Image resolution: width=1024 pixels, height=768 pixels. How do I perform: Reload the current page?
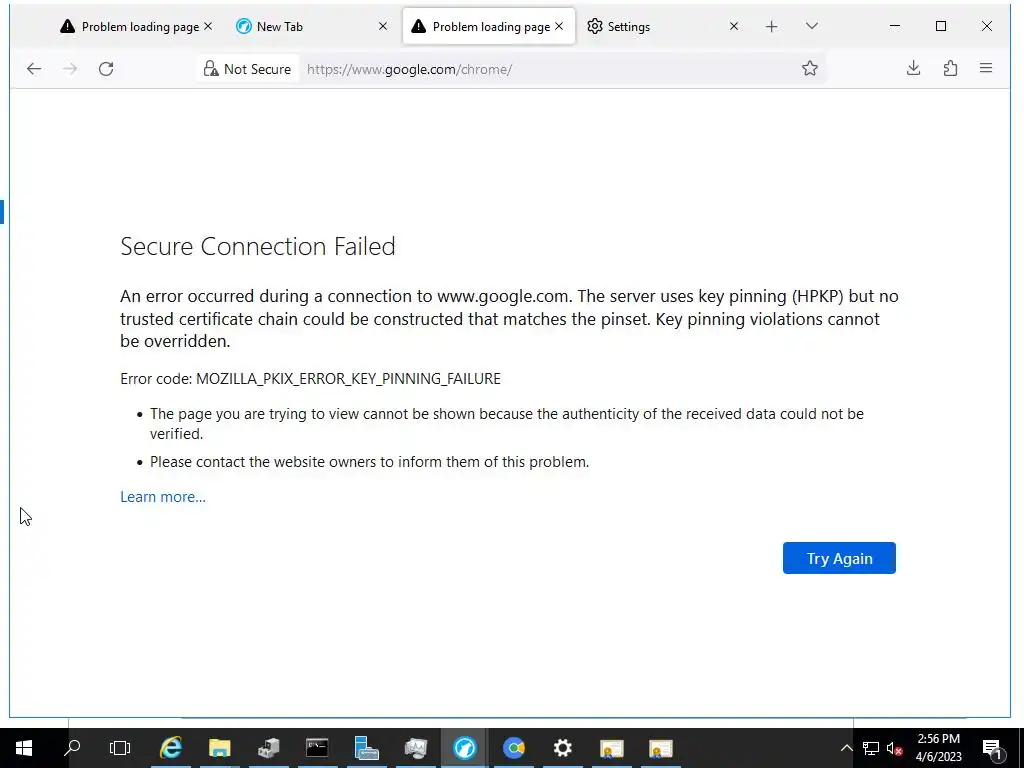click(x=106, y=69)
